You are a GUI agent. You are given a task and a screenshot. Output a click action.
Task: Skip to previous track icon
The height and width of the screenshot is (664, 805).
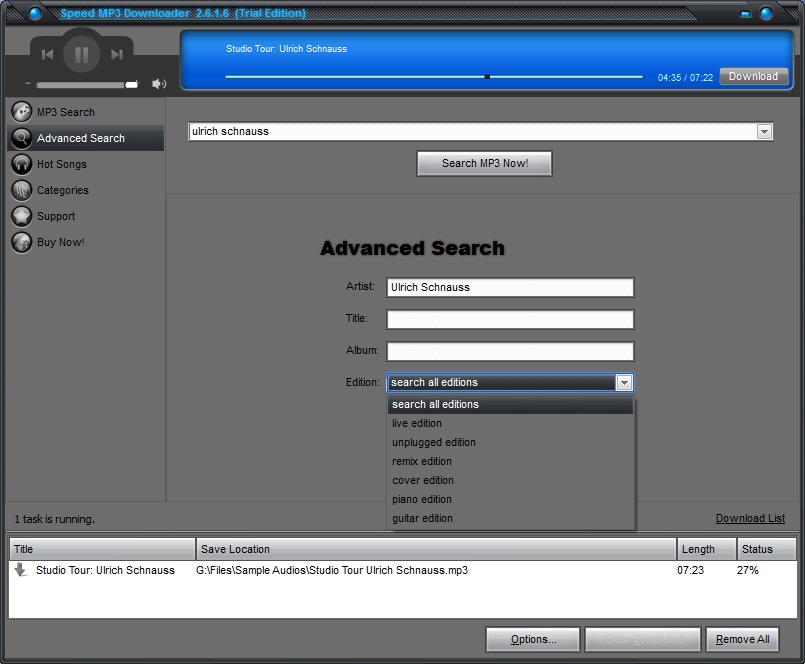click(48, 55)
